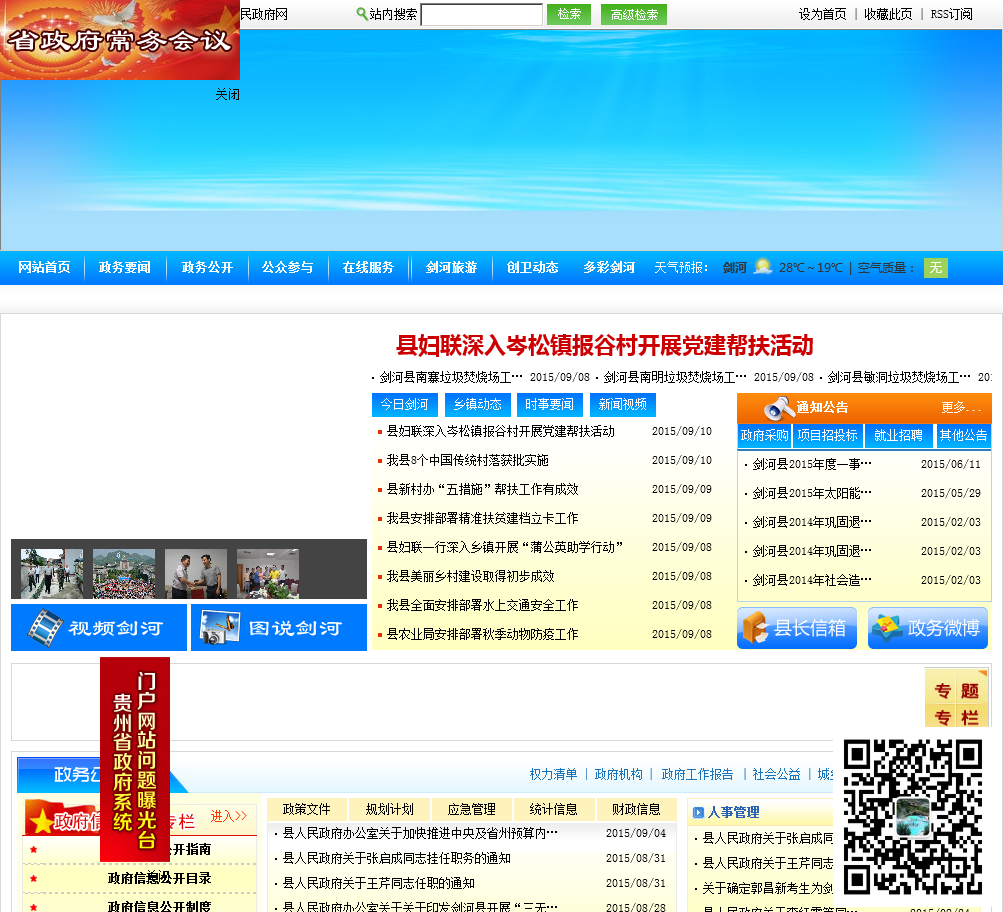Viewport: 1003px width, 912px height.
Task: Open news 我县8个中国传统村落获批实施
Action: pyautogui.click(x=468, y=460)
